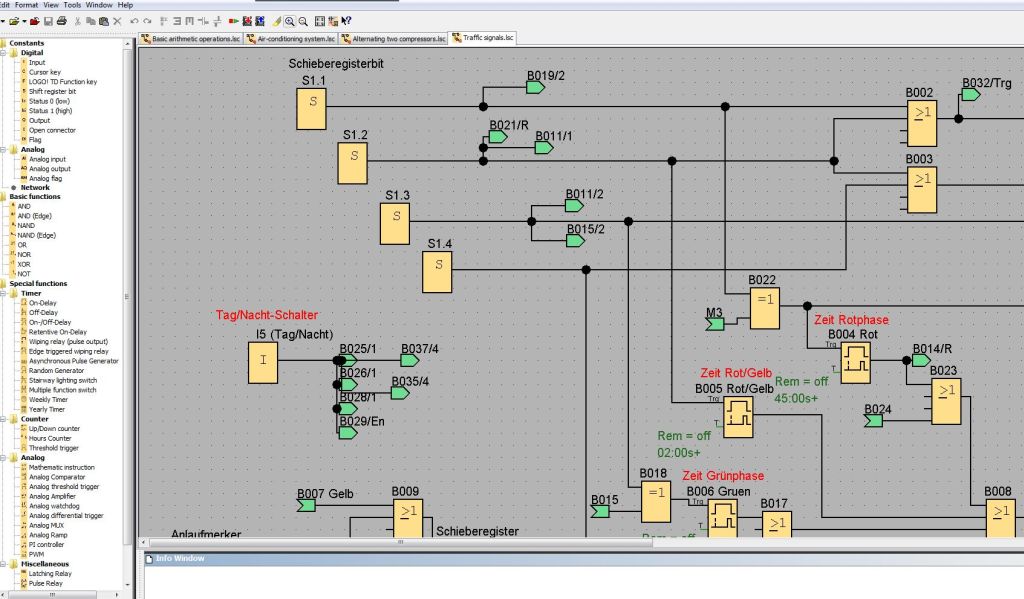Click the Cut scissors icon
The width and height of the screenshot is (1024, 599).
point(78,22)
